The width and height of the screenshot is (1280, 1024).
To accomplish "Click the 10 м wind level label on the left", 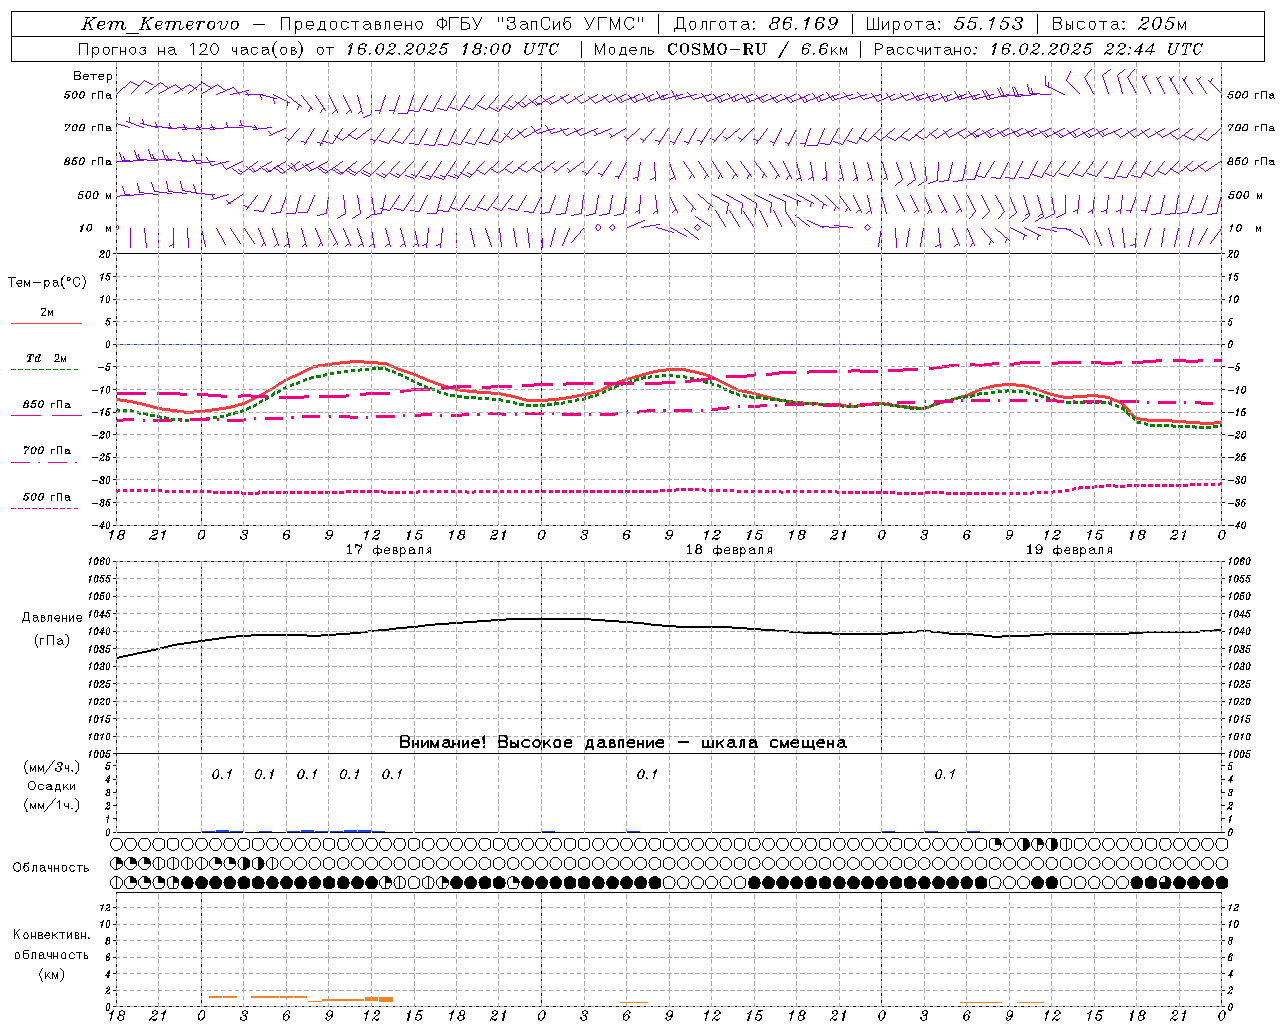I will coord(95,229).
